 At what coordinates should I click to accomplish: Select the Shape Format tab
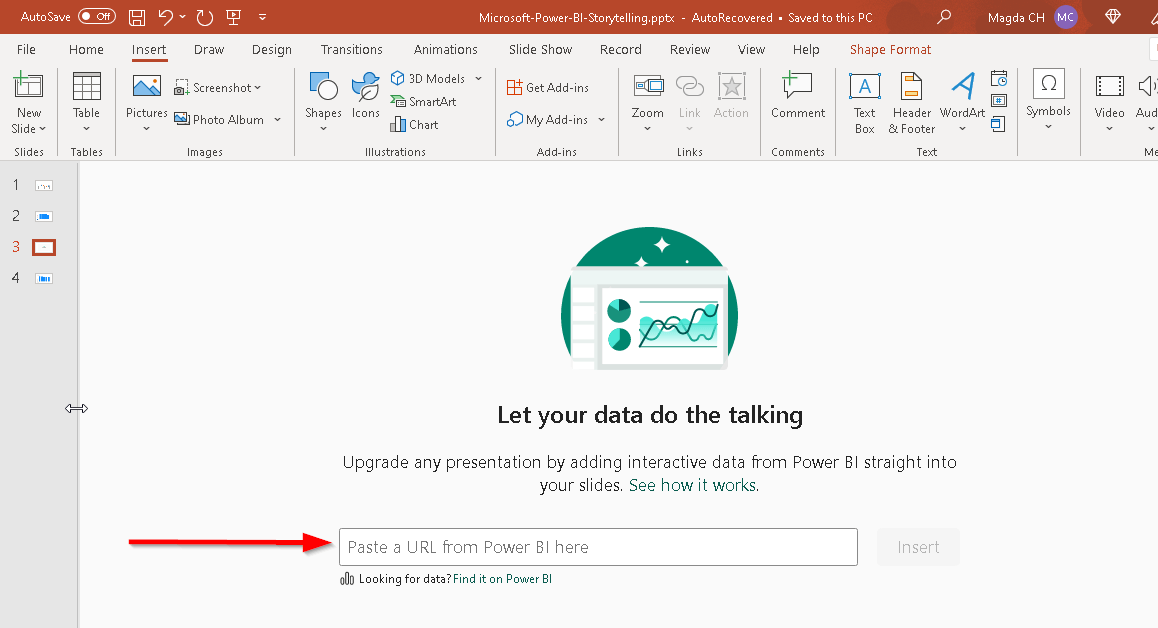click(x=890, y=50)
